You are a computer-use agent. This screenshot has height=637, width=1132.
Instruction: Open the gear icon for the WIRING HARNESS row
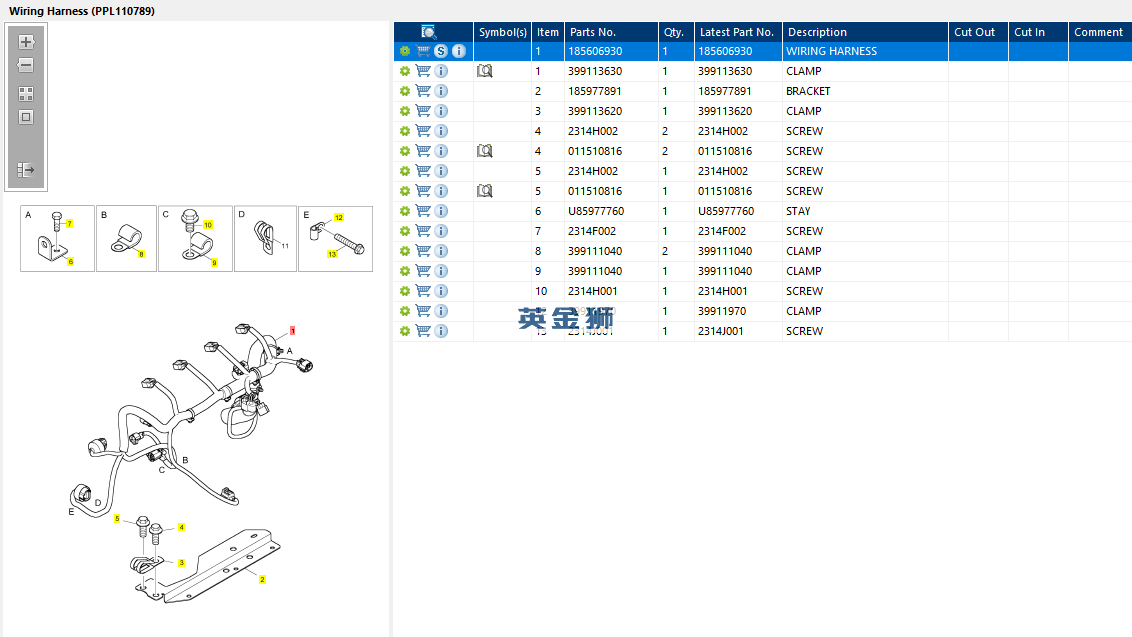point(405,51)
